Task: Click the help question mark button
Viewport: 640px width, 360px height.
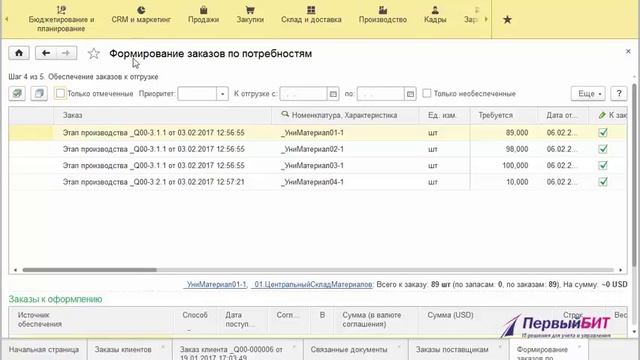Action: [x=619, y=93]
